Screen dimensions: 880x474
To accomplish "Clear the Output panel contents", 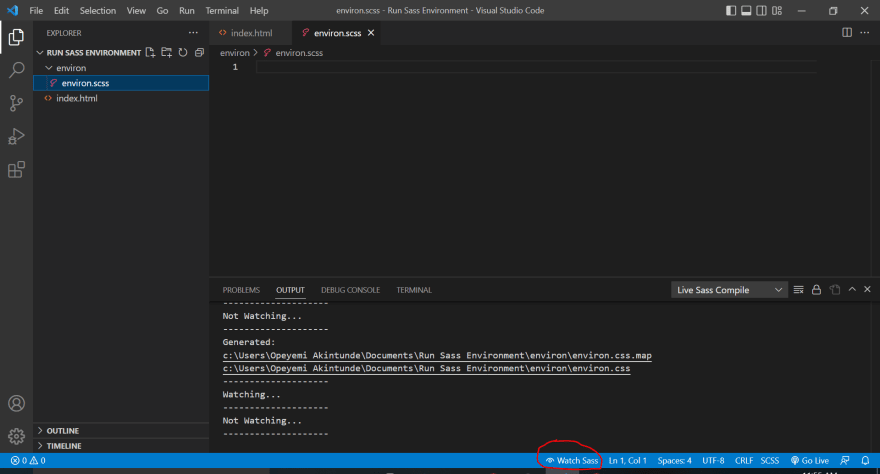I will 799,289.
